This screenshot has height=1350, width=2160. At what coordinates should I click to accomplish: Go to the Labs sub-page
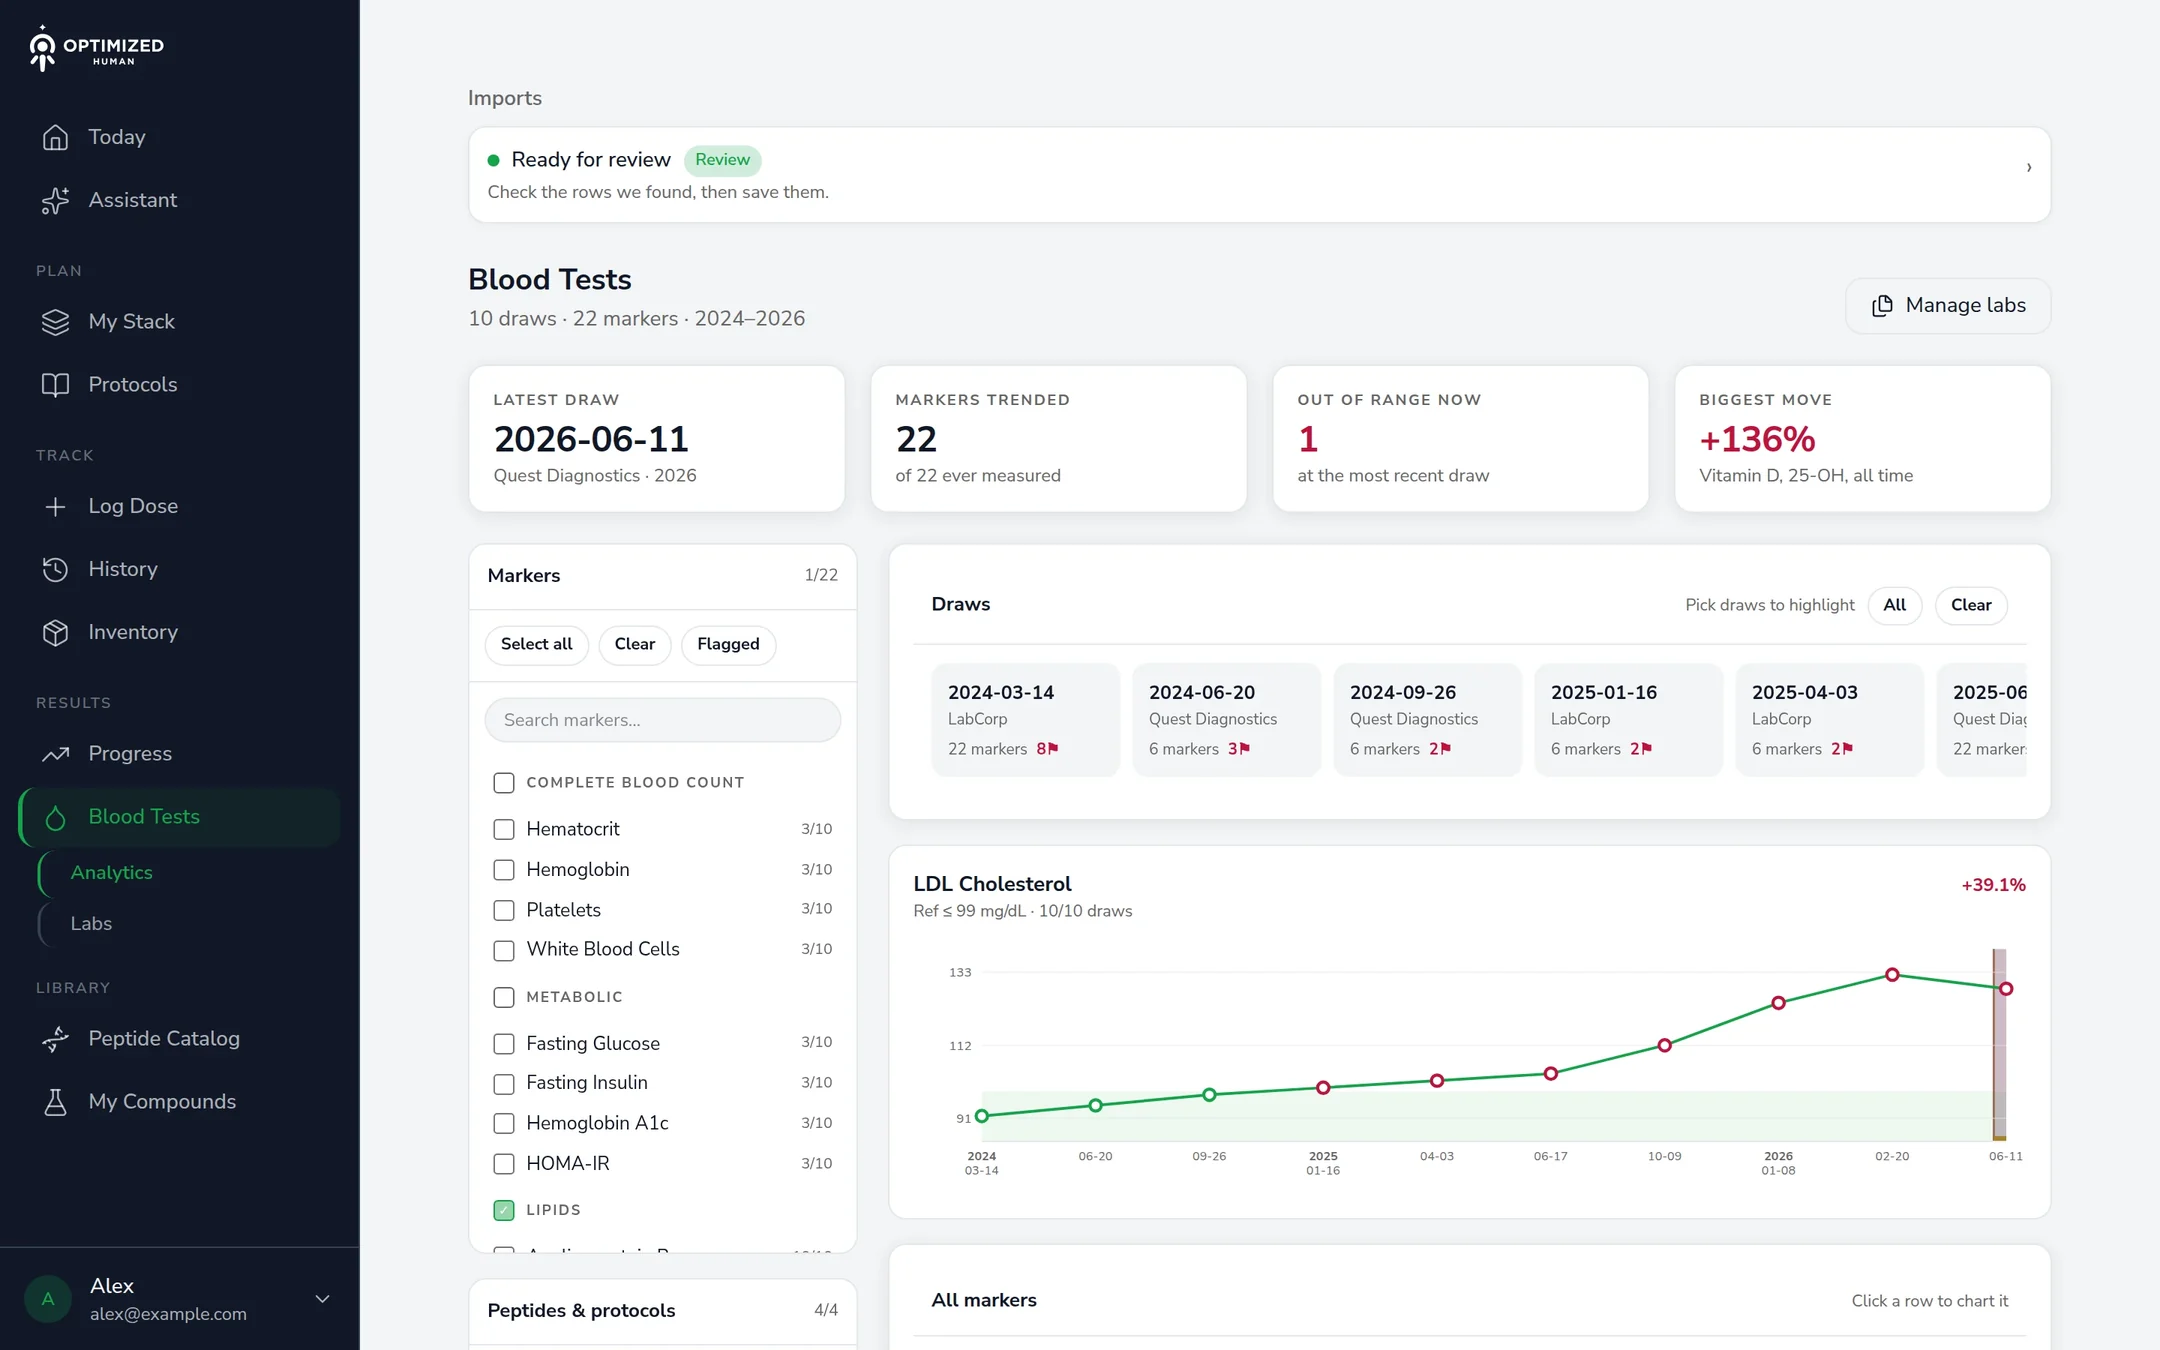pos(91,924)
